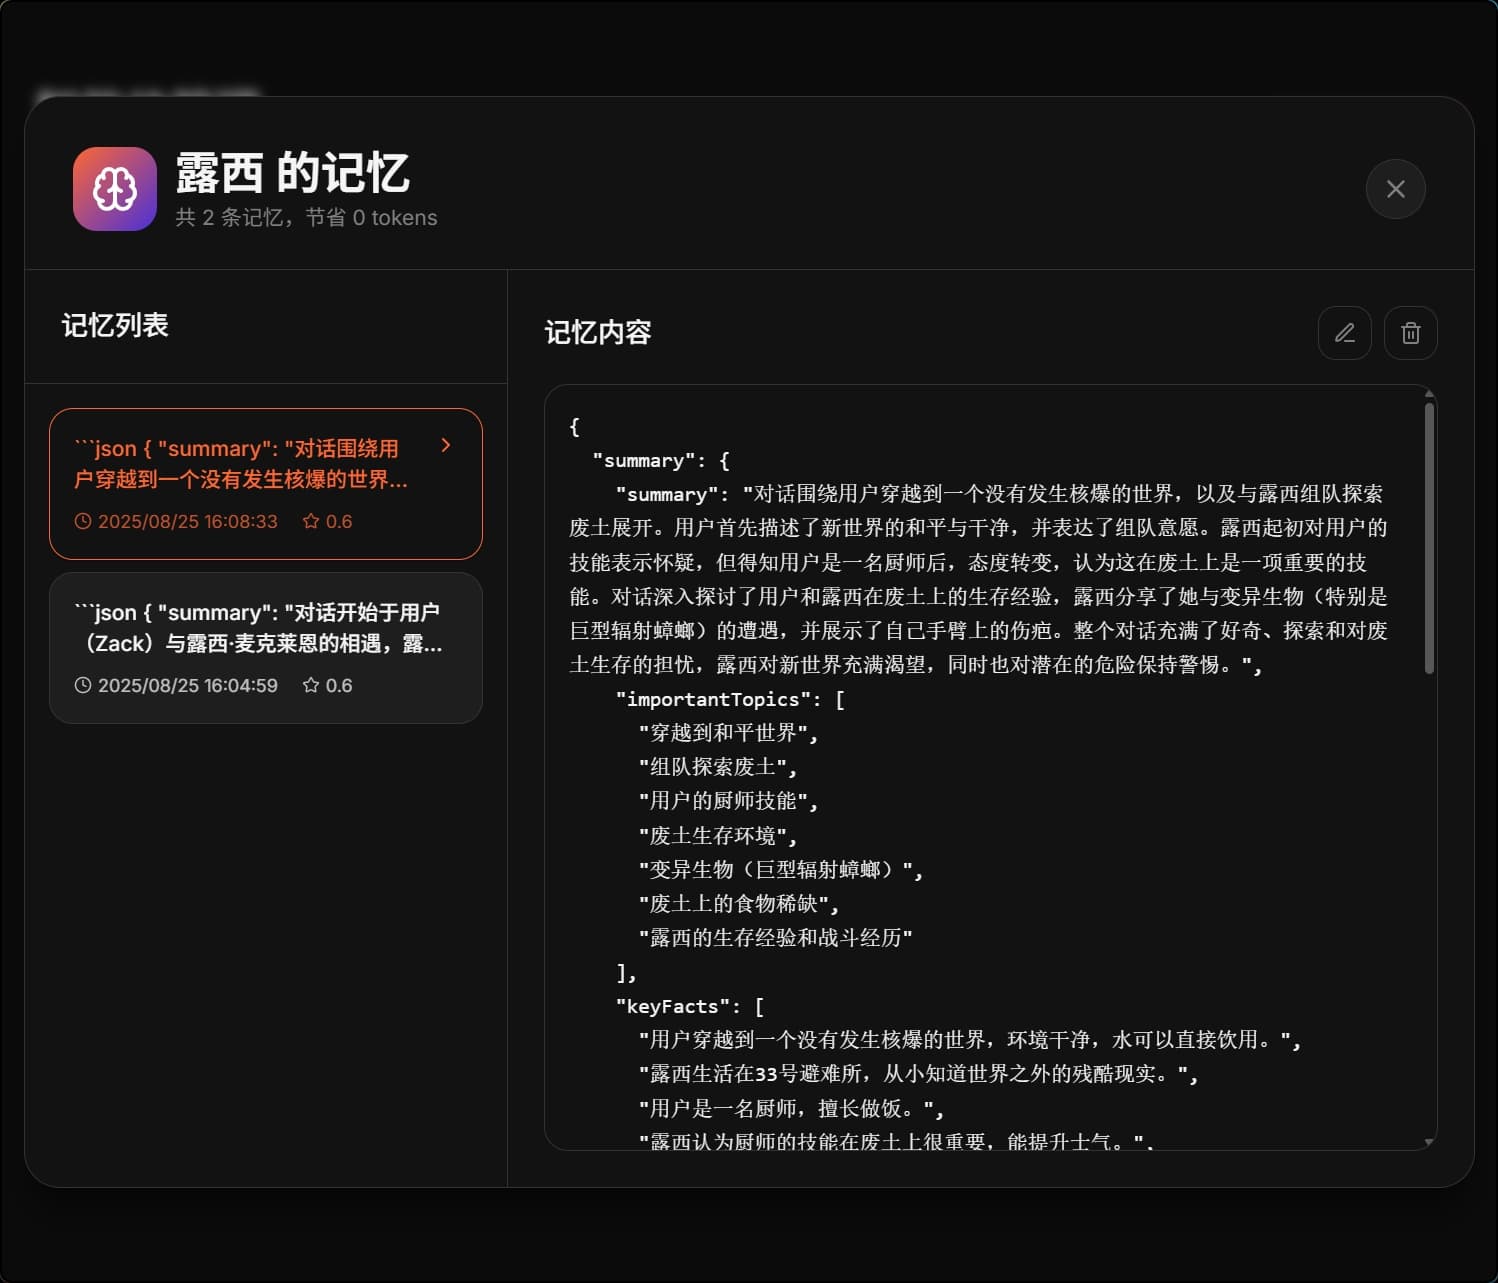Image resolution: width=1498 pixels, height=1283 pixels.
Task: Click the brain logo icon beside 露西 的记忆
Action: click(114, 188)
